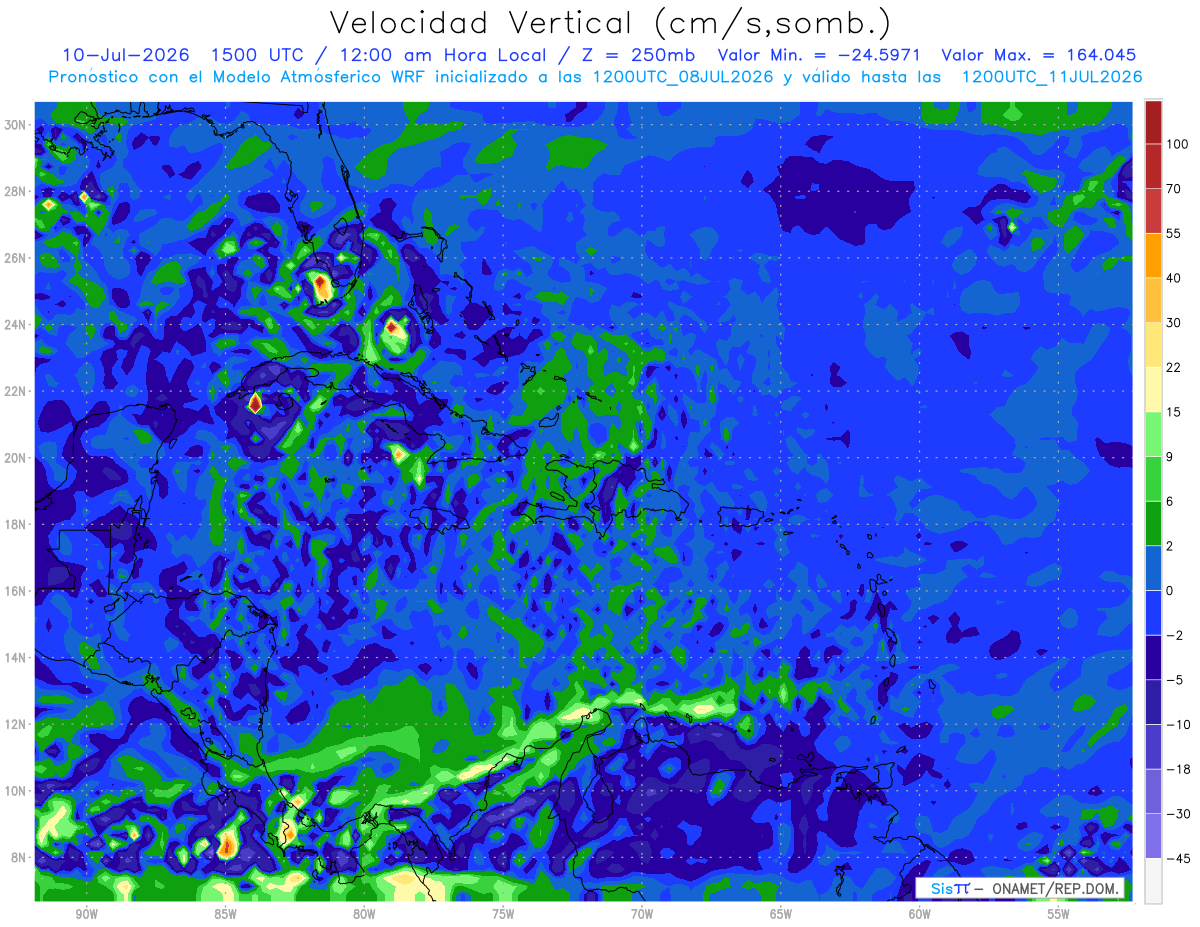The image size is (1200, 927).
Task: Click the latitude label "16N"
Action: 16,591
